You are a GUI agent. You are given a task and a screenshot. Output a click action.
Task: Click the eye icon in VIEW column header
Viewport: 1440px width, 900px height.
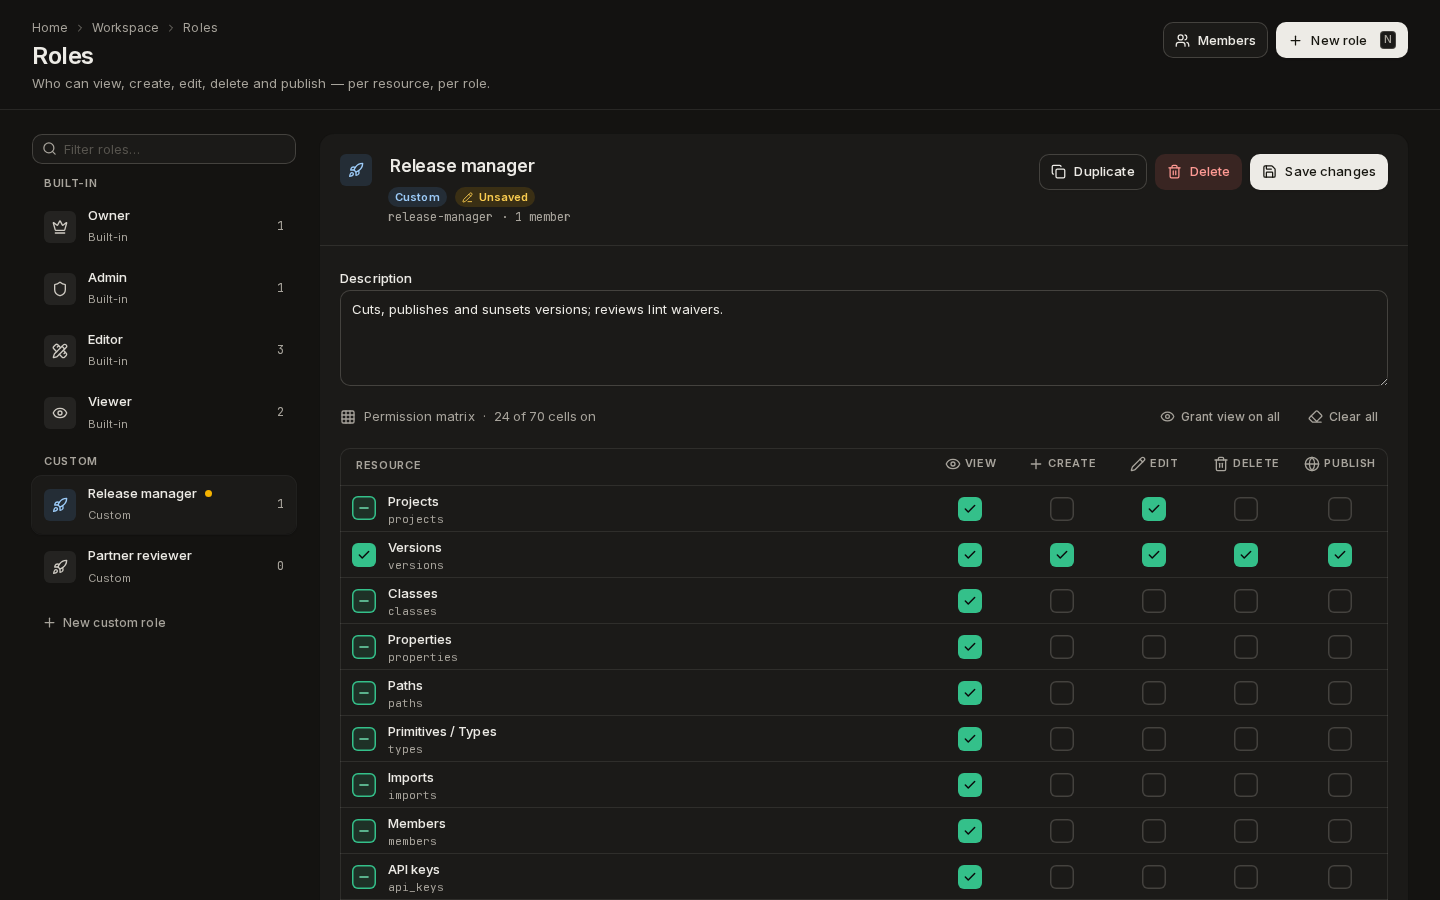tap(953, 464)
